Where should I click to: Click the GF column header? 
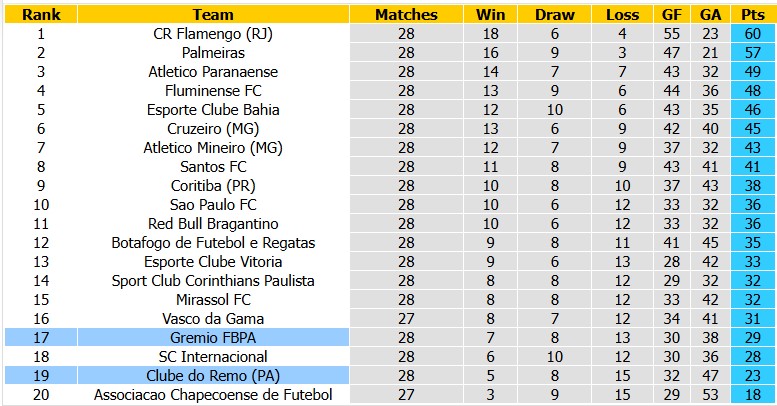tap(671, 14)
